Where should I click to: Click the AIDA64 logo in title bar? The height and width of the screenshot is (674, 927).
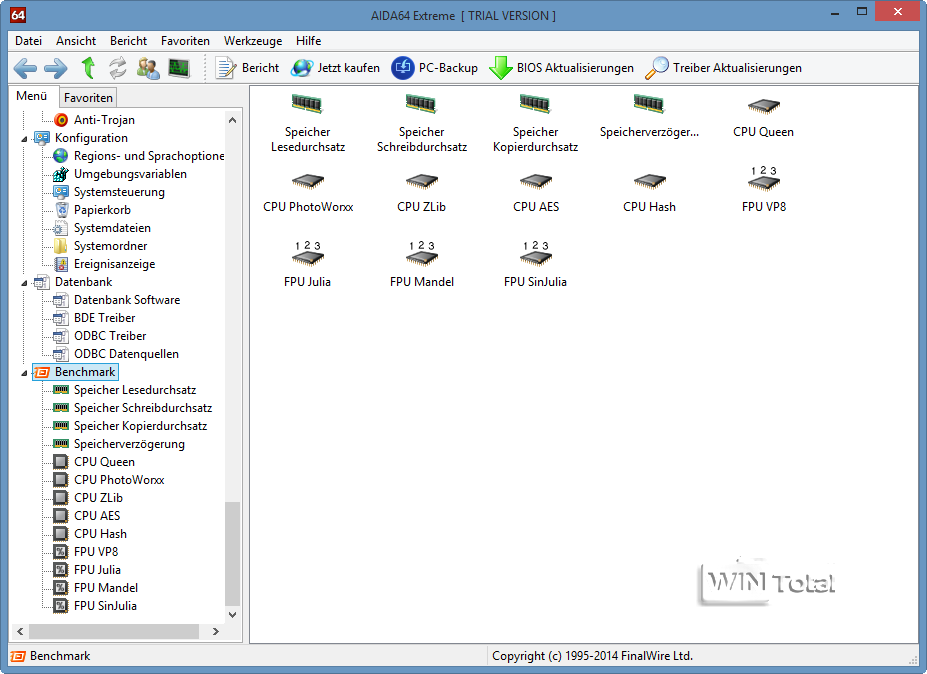(18, 15)
